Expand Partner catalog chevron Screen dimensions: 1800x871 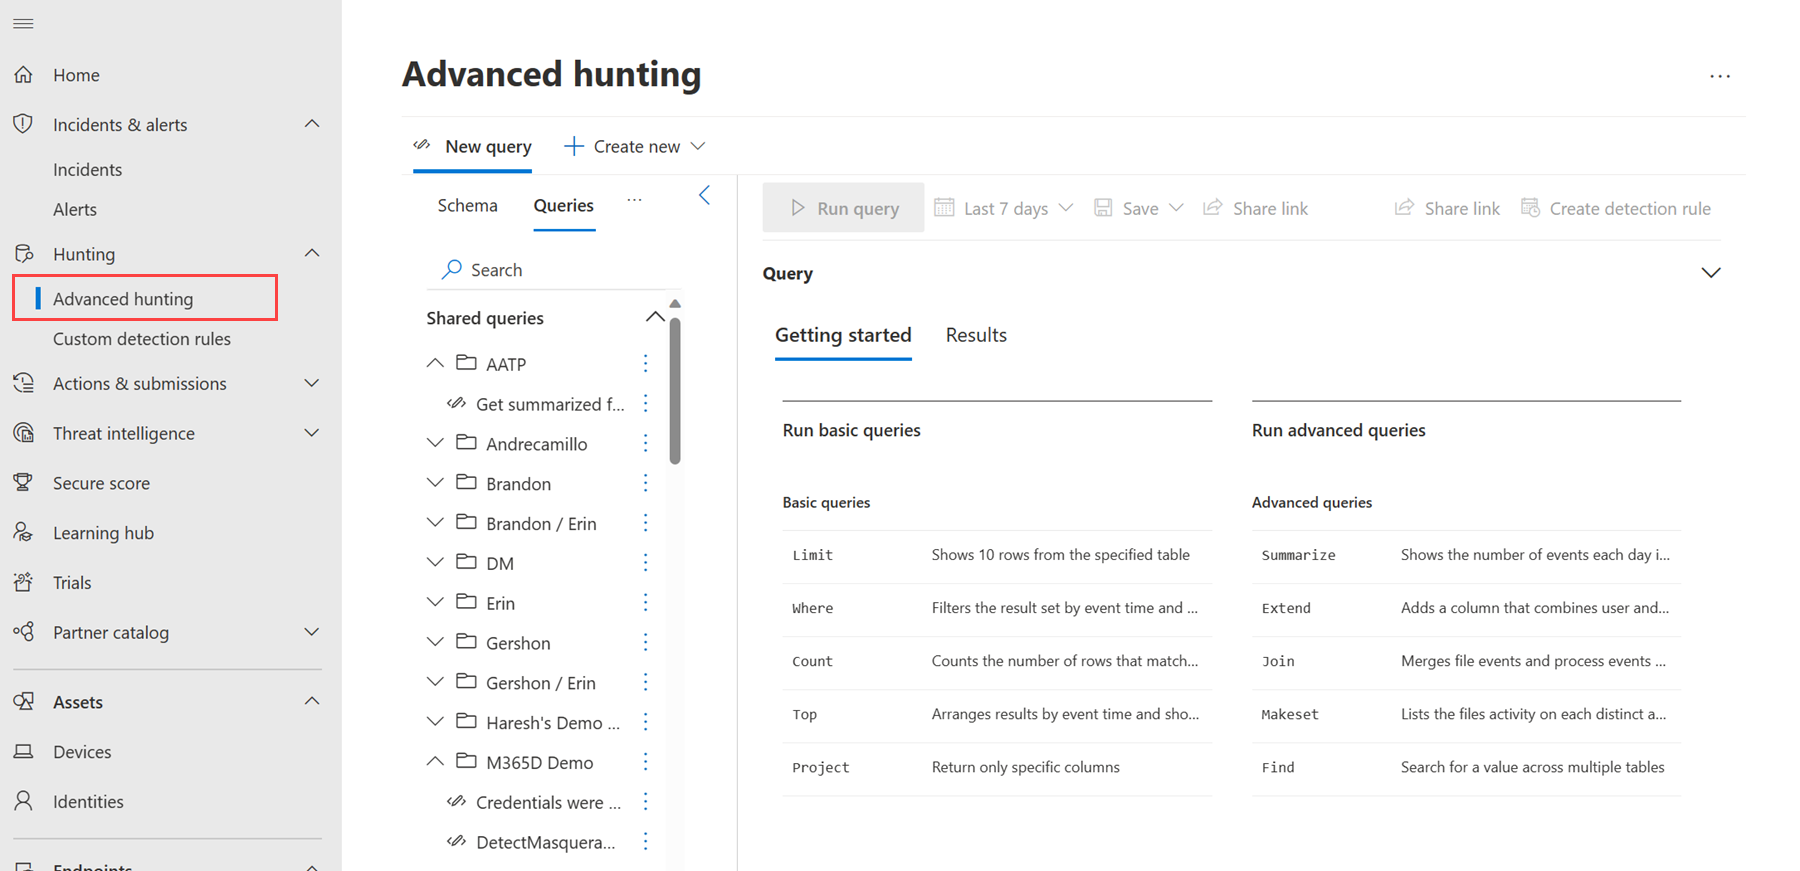tap(312, 632)
